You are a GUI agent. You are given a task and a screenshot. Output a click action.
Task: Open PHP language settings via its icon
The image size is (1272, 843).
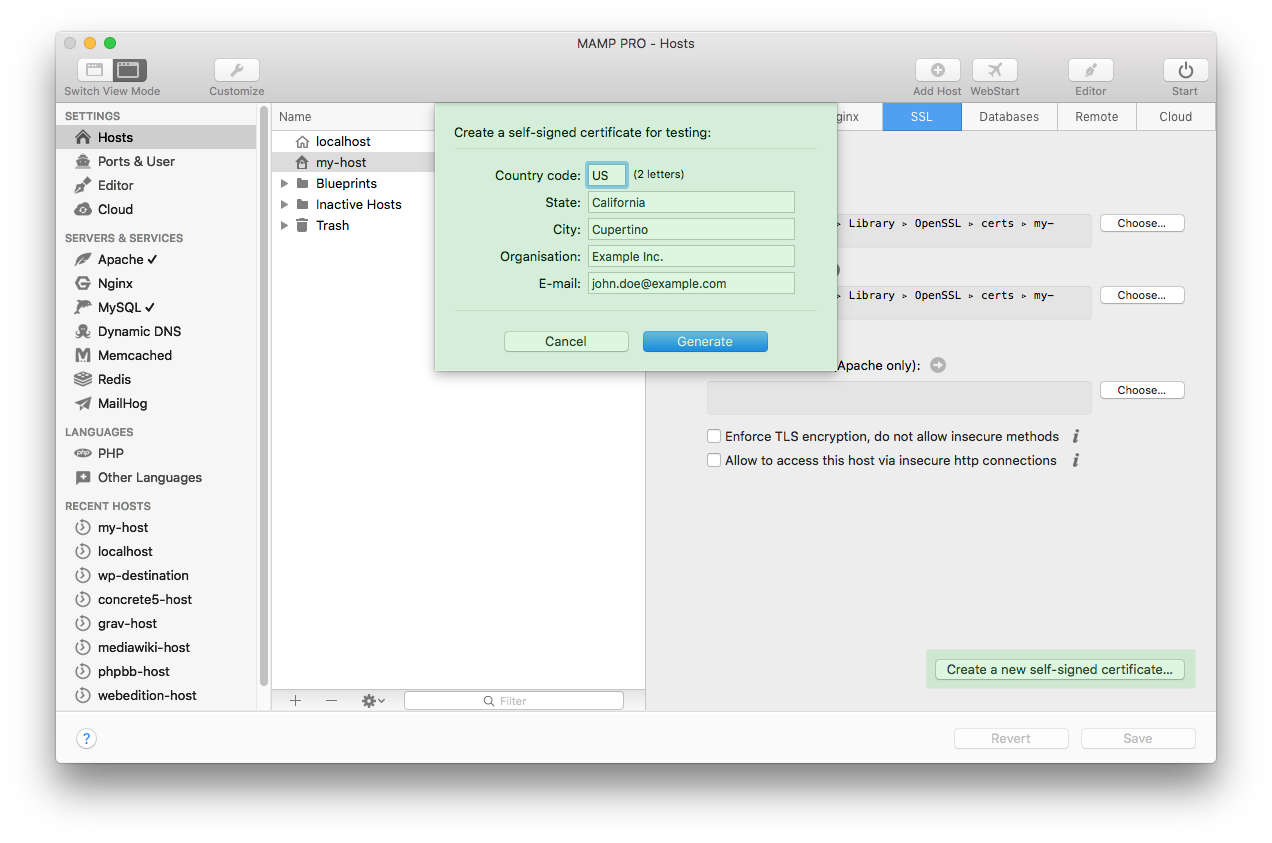83,453
